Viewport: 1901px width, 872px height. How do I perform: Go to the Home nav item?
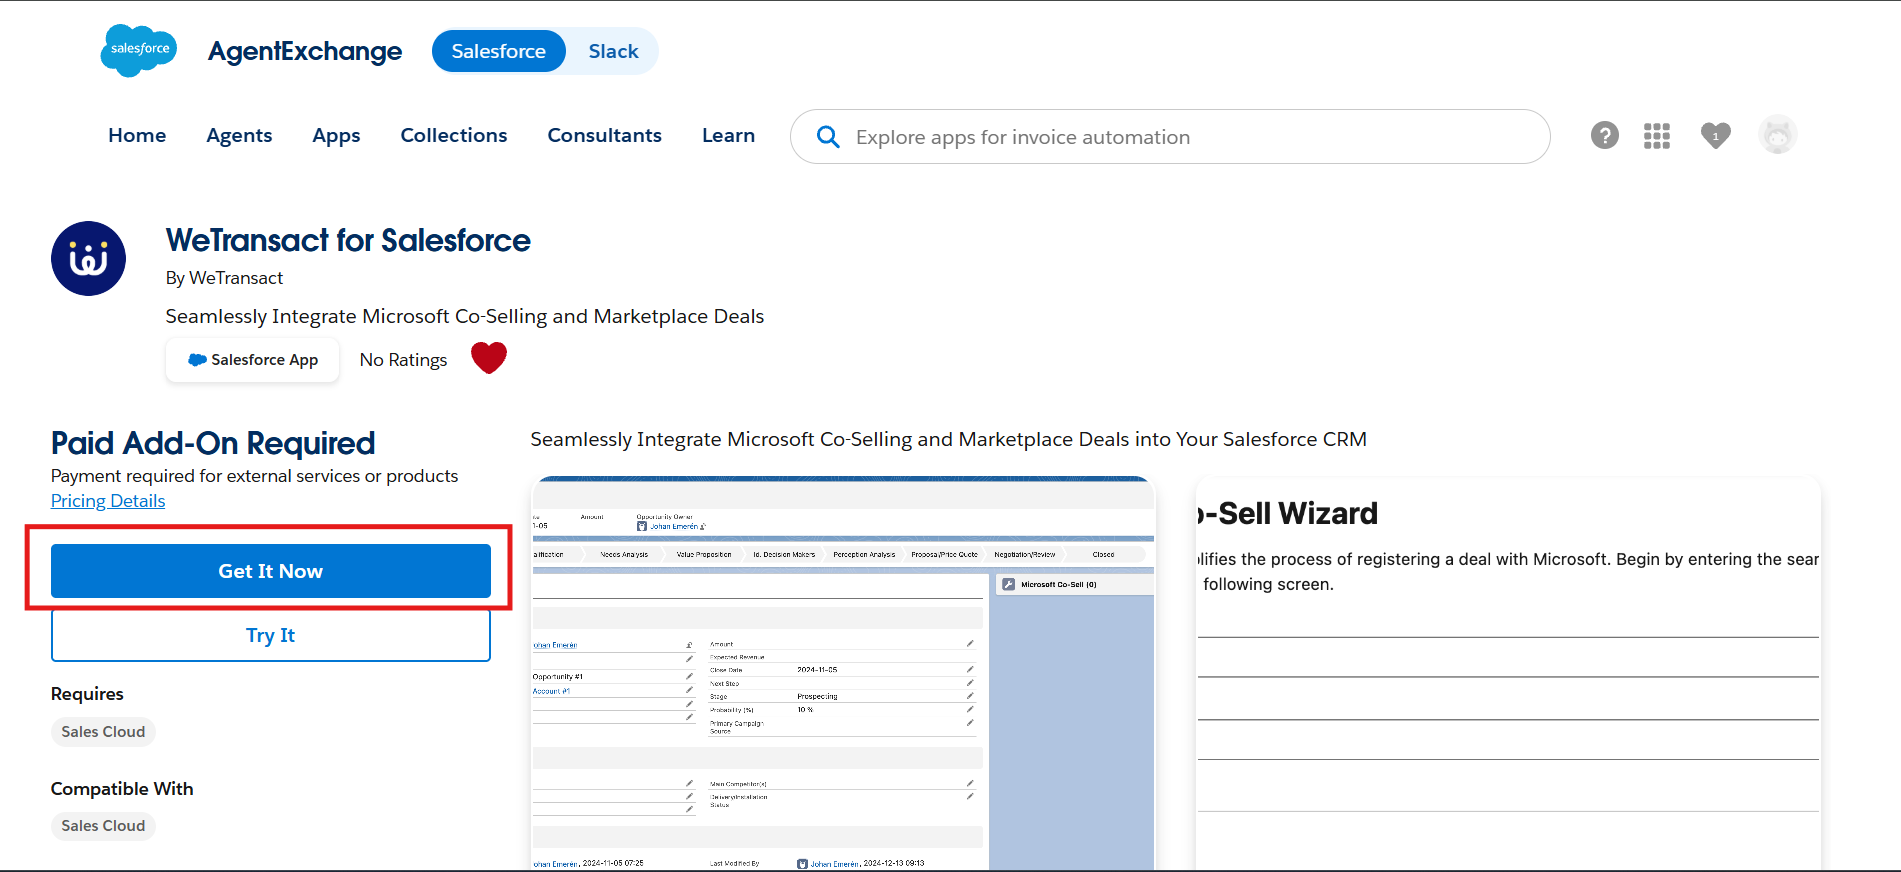tap(137, 135)
